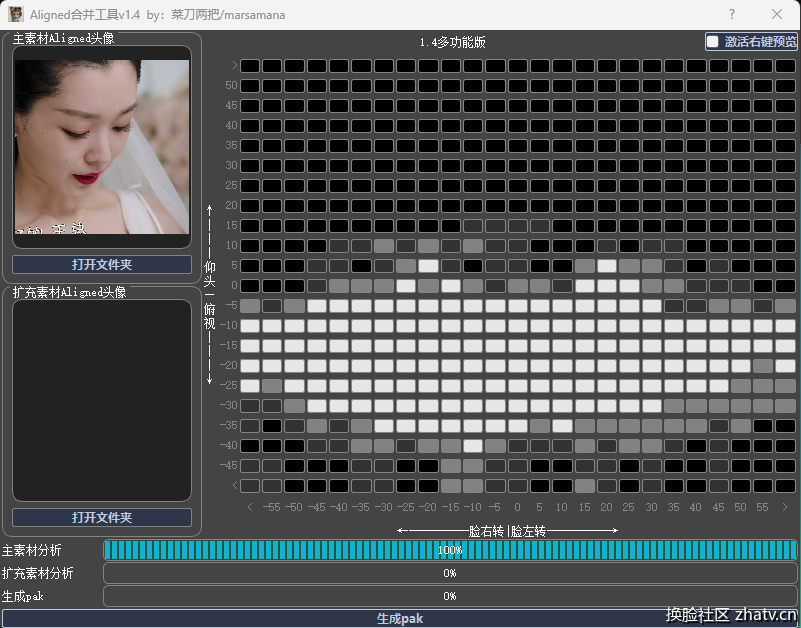Click the empty 扩充素材 preview panel
This screenshot has width=801, height=628.
(102, 400)
